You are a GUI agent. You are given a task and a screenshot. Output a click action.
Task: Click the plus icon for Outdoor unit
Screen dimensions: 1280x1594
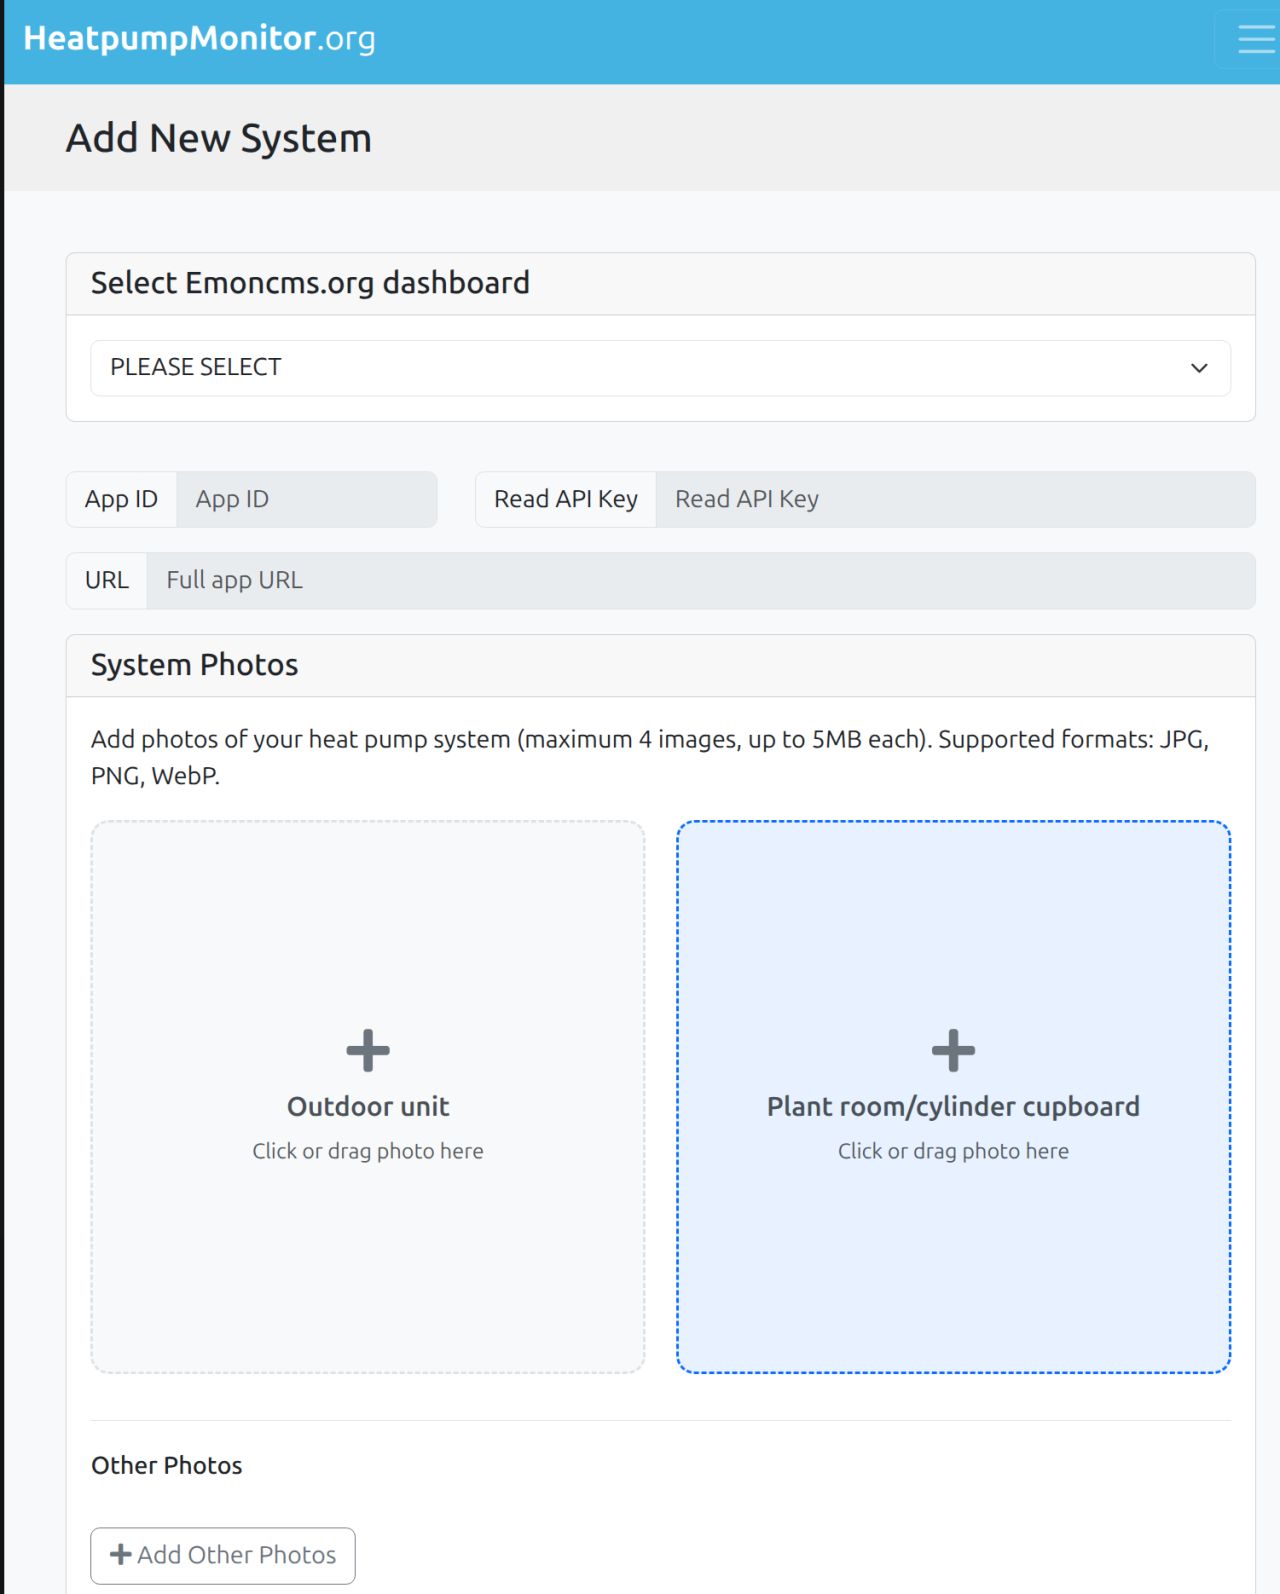(x=368, y=1050)
